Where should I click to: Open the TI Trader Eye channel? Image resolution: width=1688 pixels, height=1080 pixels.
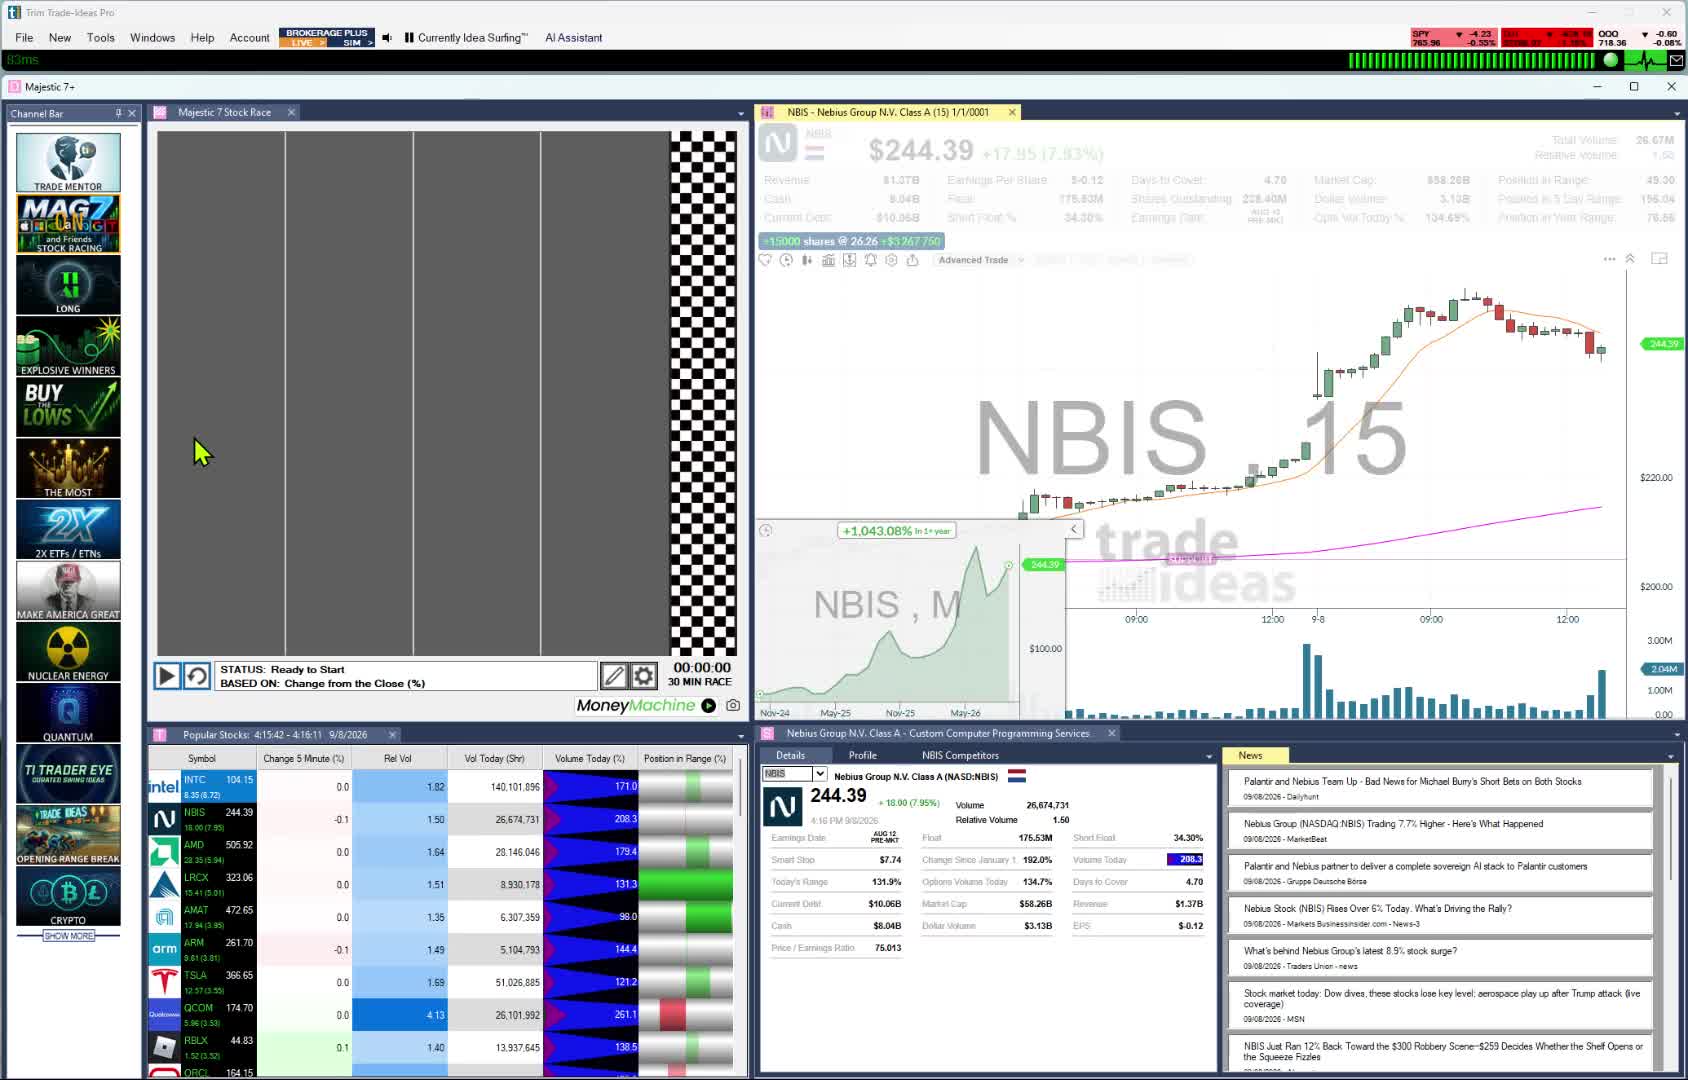(68, 774)
